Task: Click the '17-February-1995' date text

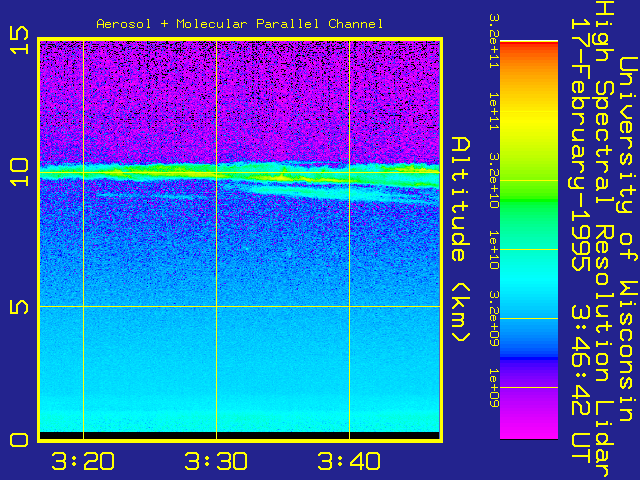Action: (x=580, y=144)
